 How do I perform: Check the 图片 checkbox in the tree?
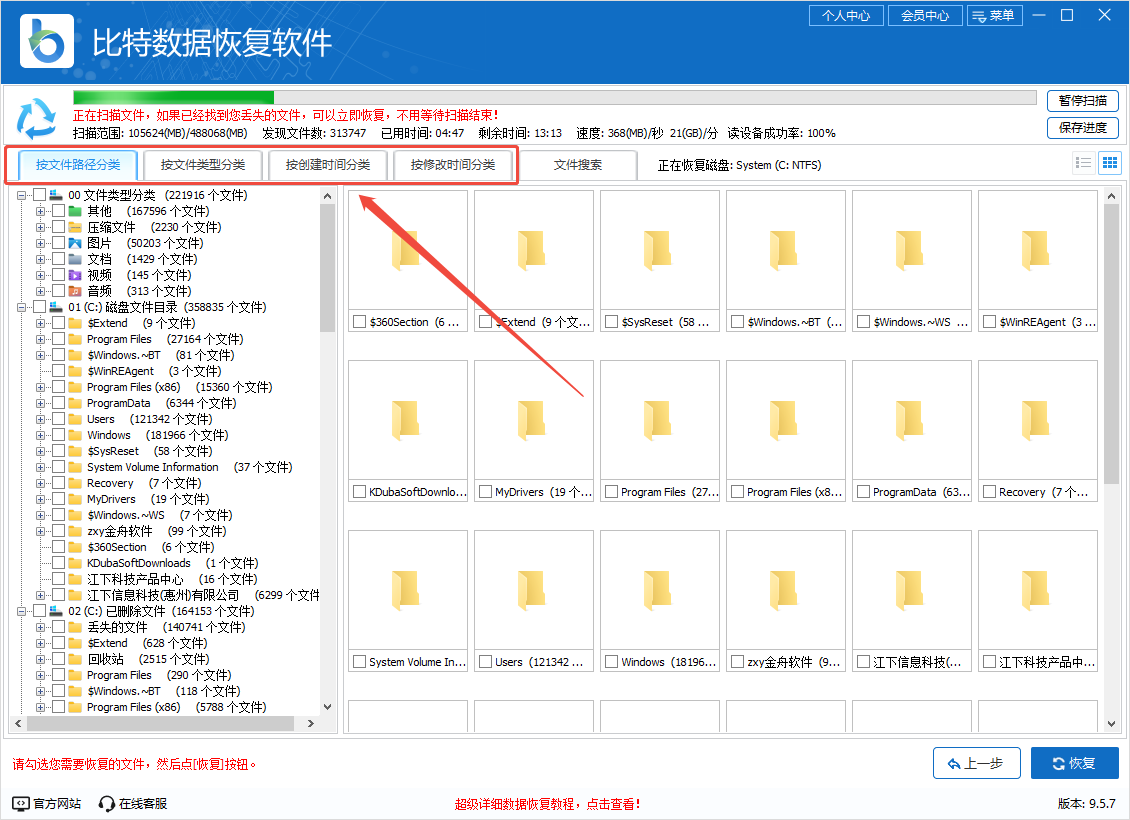(x=58, y=244)
